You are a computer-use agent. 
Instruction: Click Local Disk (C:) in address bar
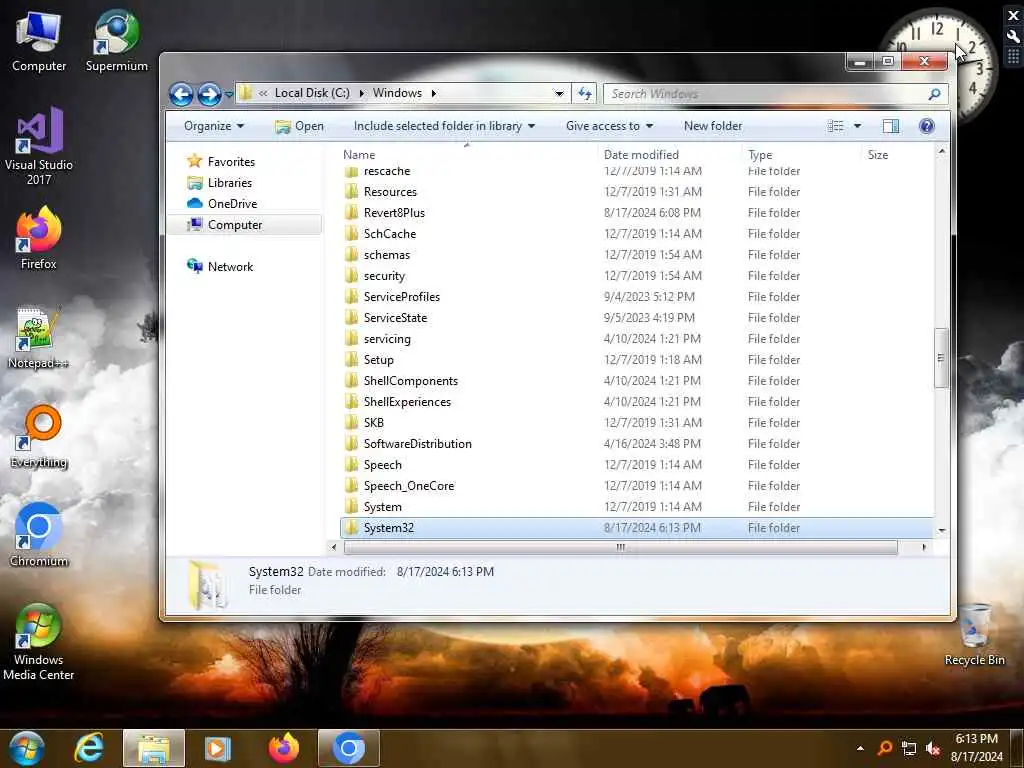pos(312,93)
